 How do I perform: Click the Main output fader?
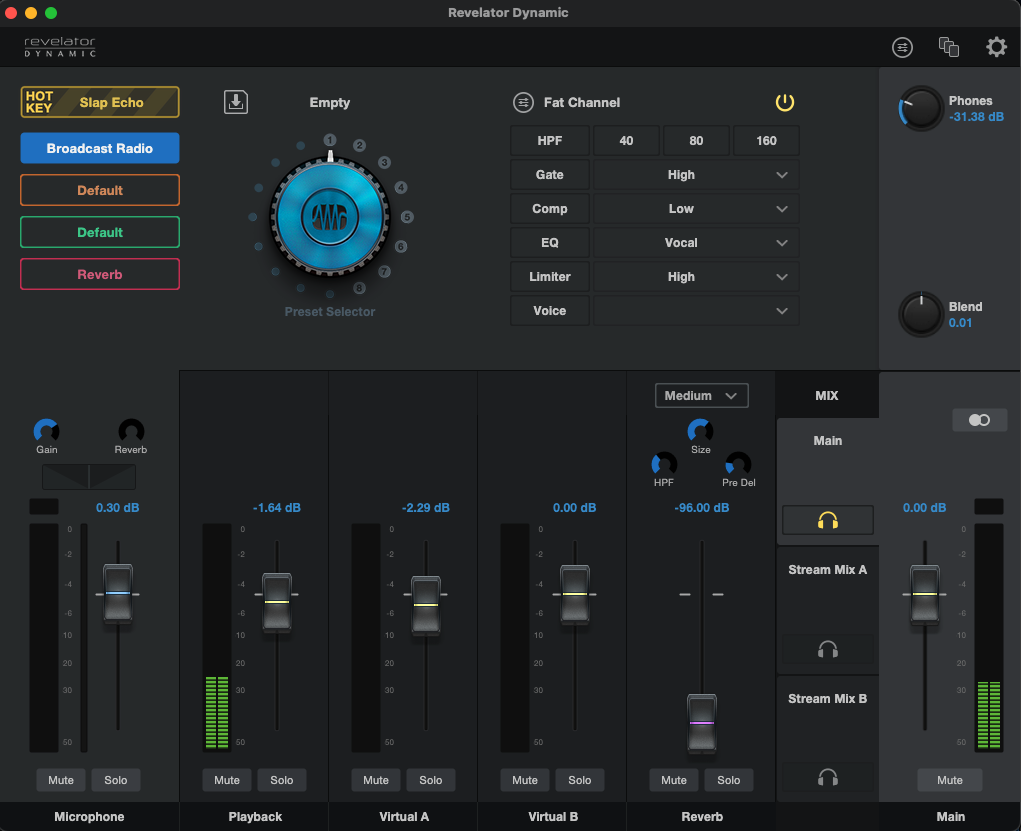[925, 594]
